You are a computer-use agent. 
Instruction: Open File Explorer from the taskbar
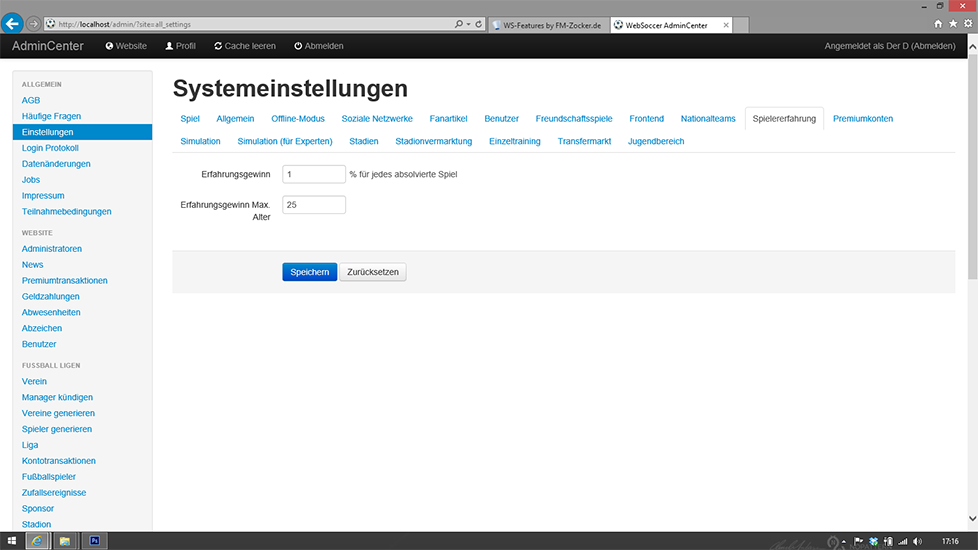pos(65,541)
